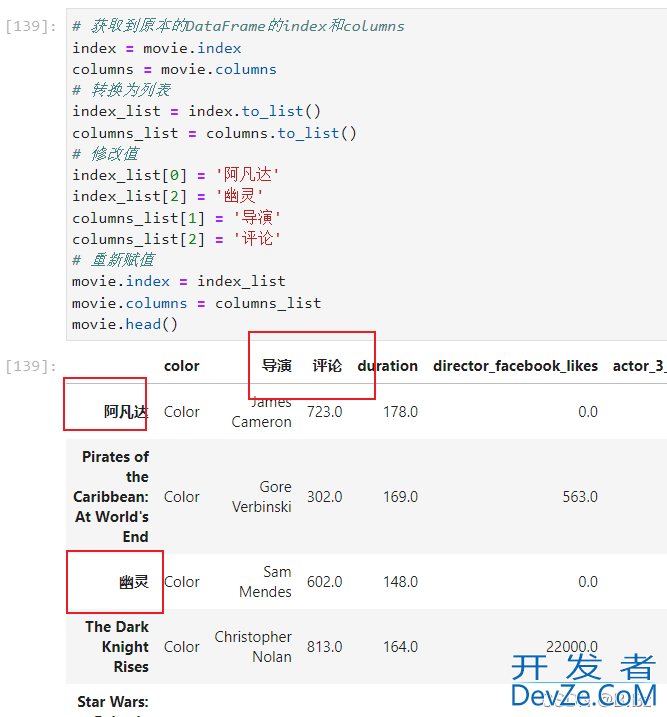667x717 pixels.
Task: Click the output prompt label [139]
Action: coord(31,367)
